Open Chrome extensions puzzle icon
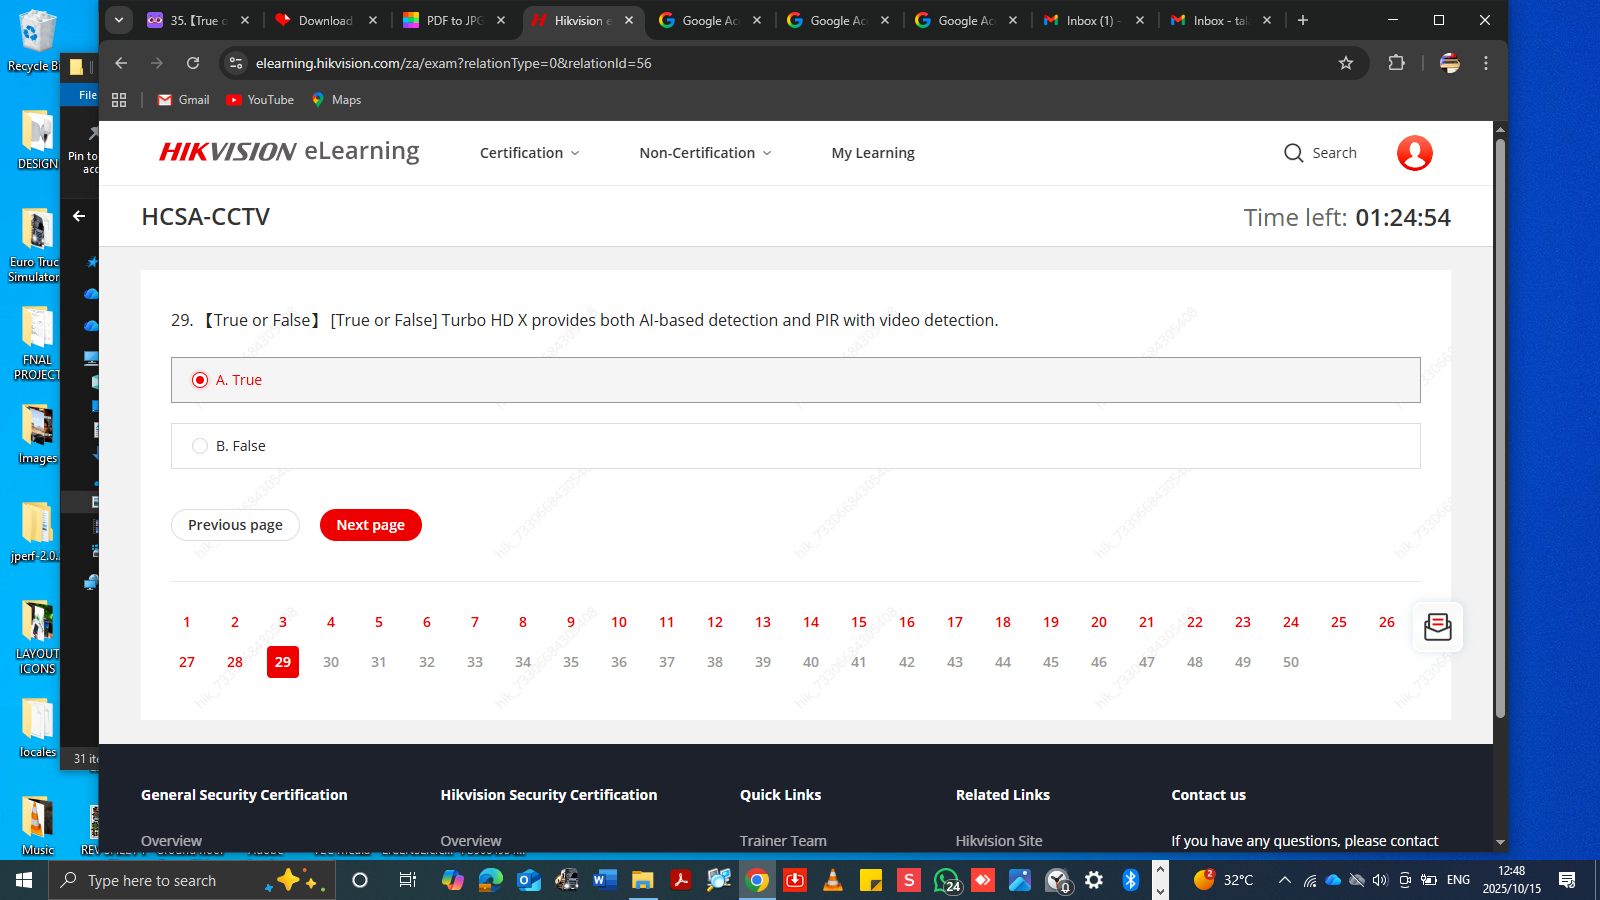The height and width of the screenshot is (900, 1600). (x=1396, y=63)
